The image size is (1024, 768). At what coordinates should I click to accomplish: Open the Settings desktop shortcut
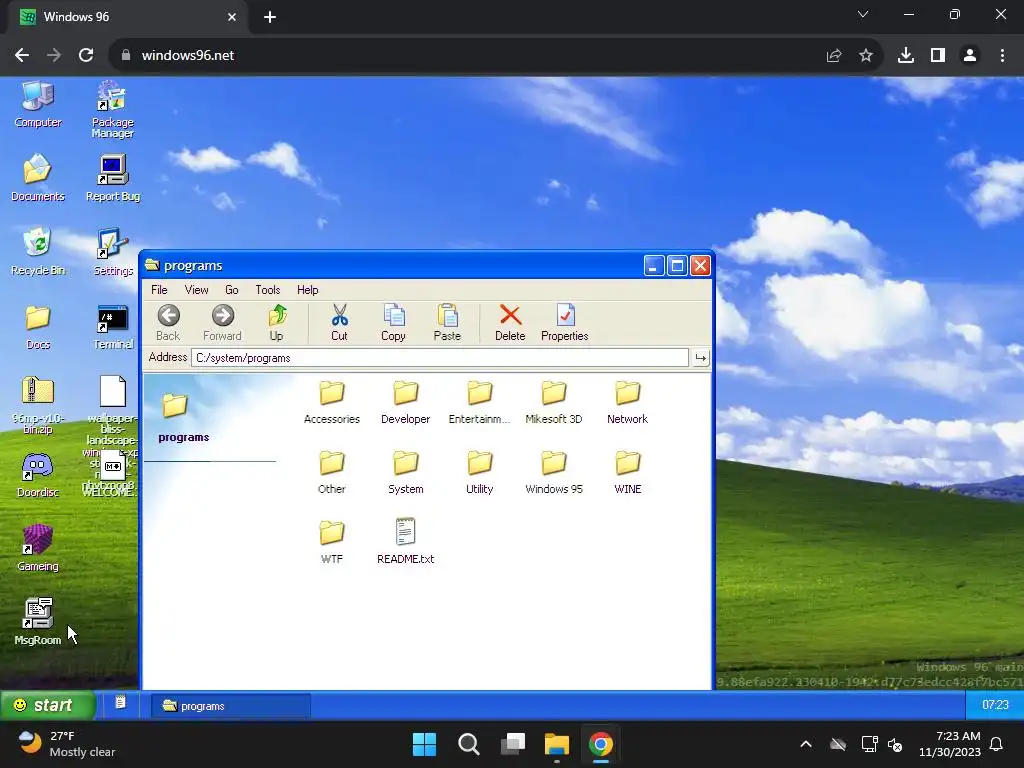coord(112,251)
